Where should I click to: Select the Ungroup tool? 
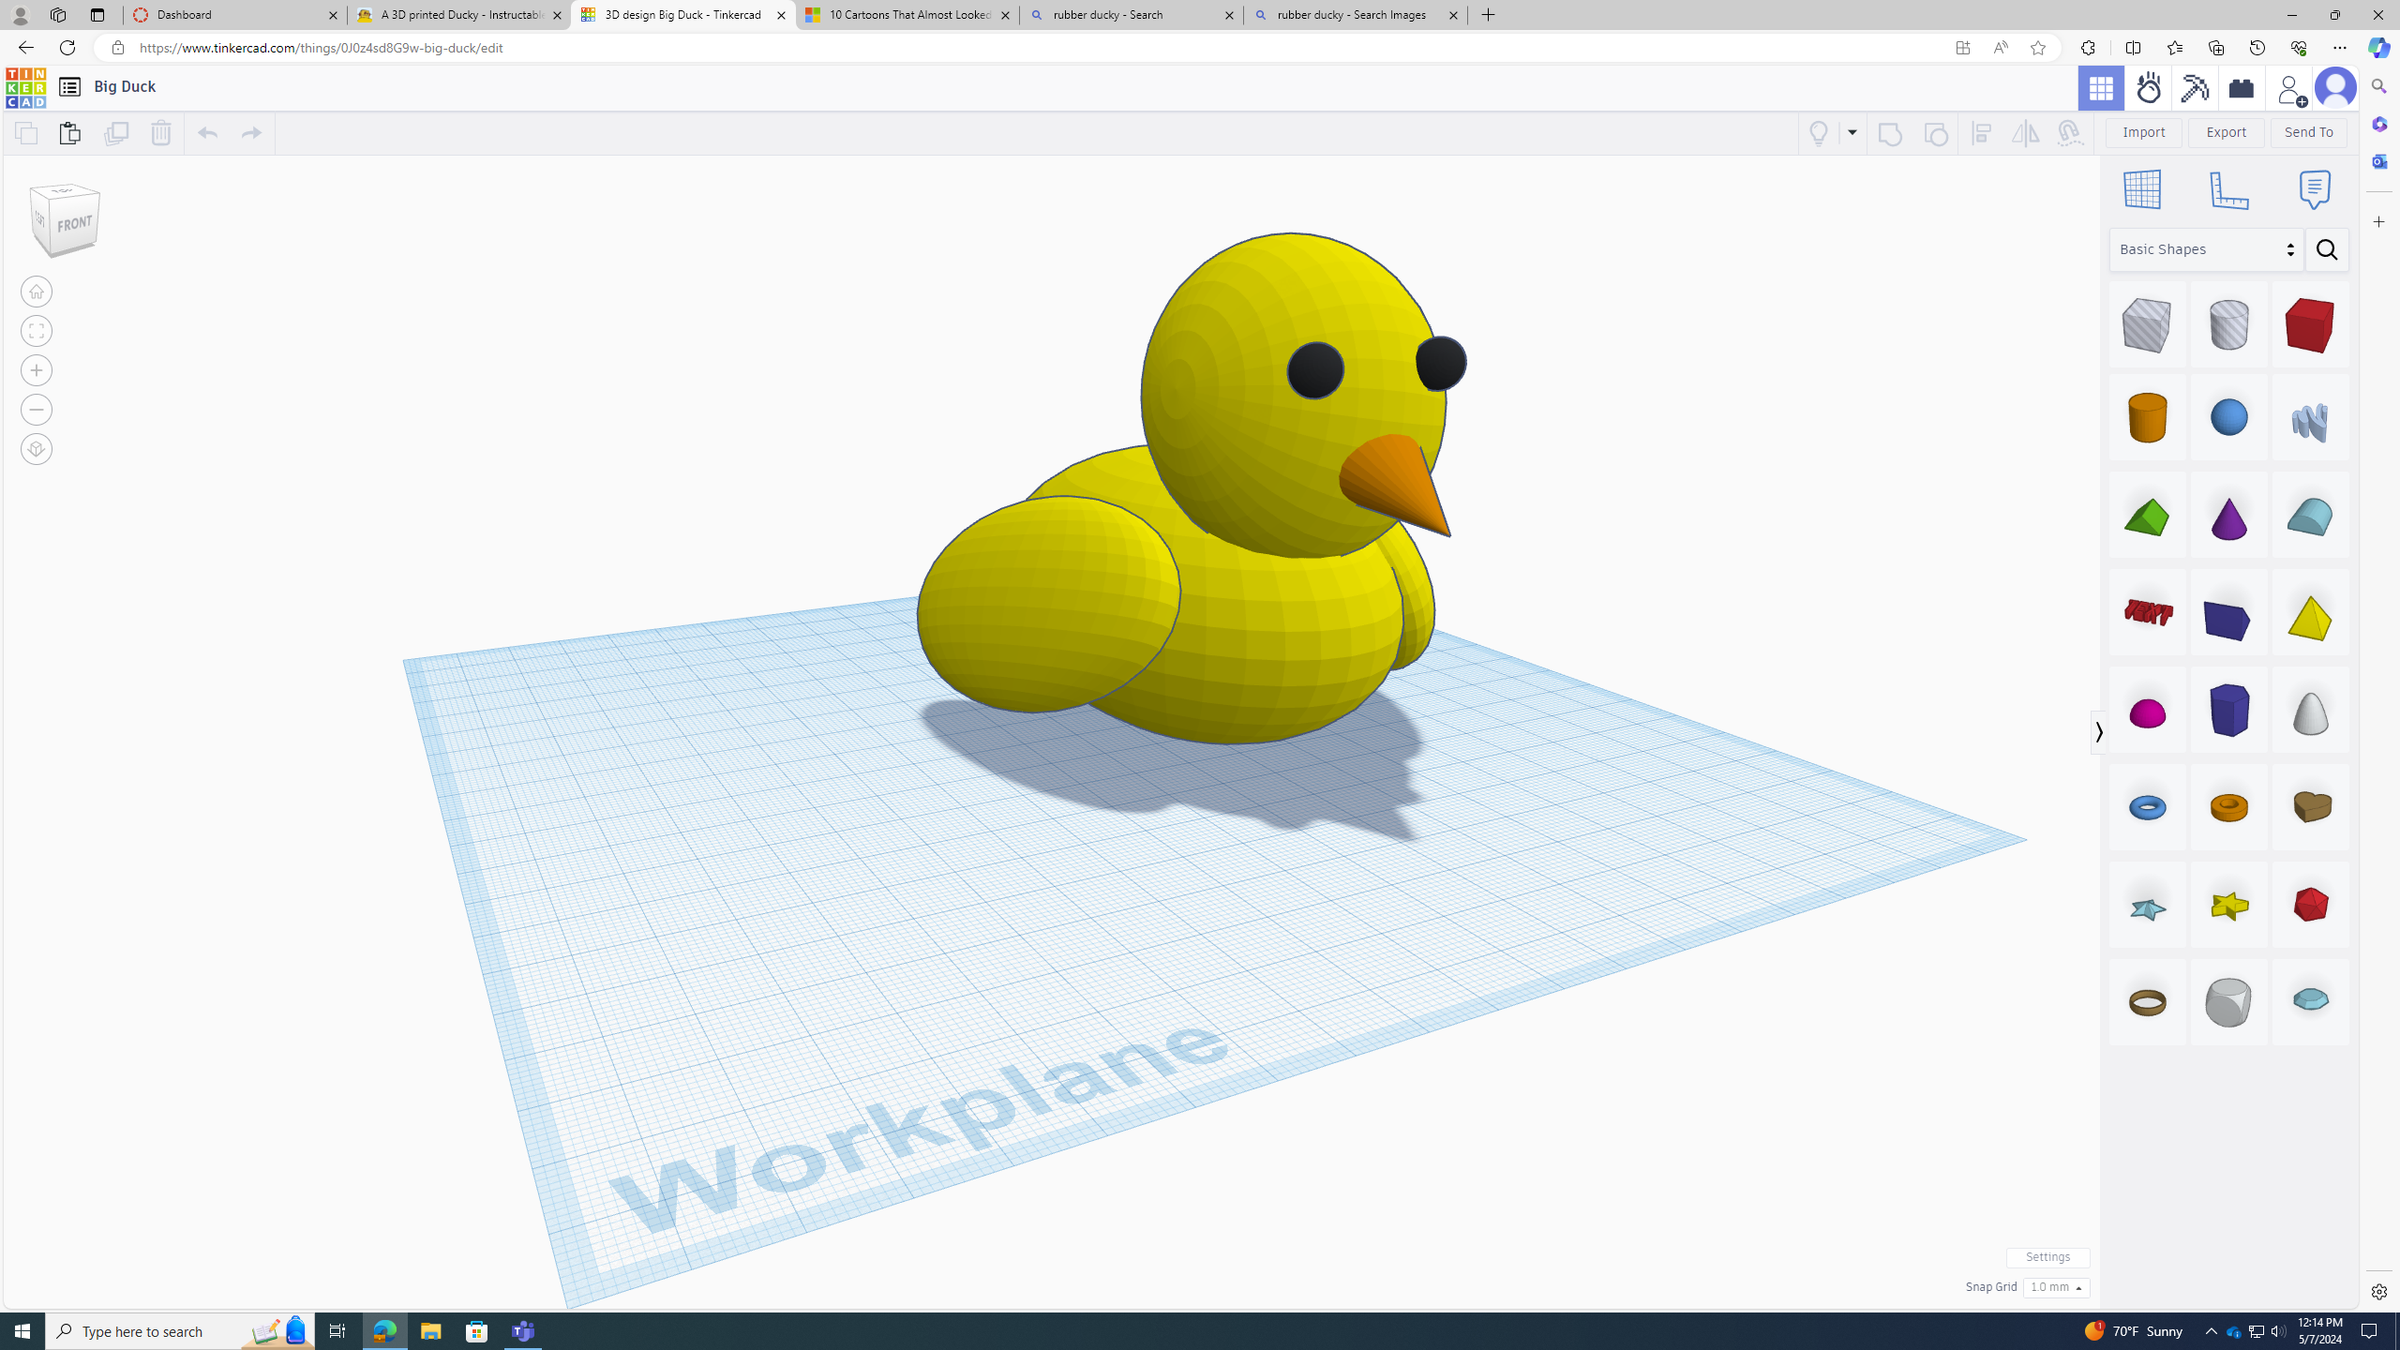(1936, 133)
